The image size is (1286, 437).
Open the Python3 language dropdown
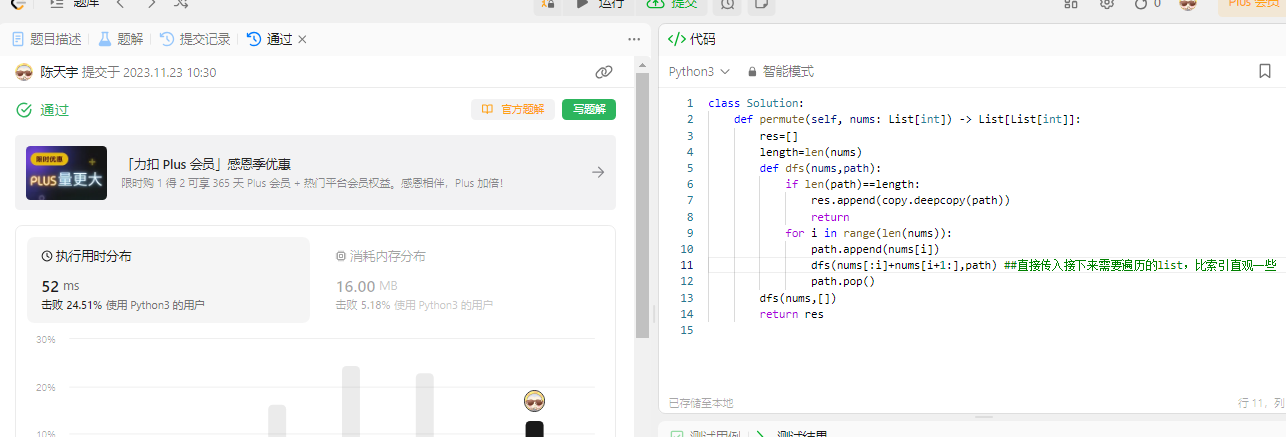coord(699,72)
